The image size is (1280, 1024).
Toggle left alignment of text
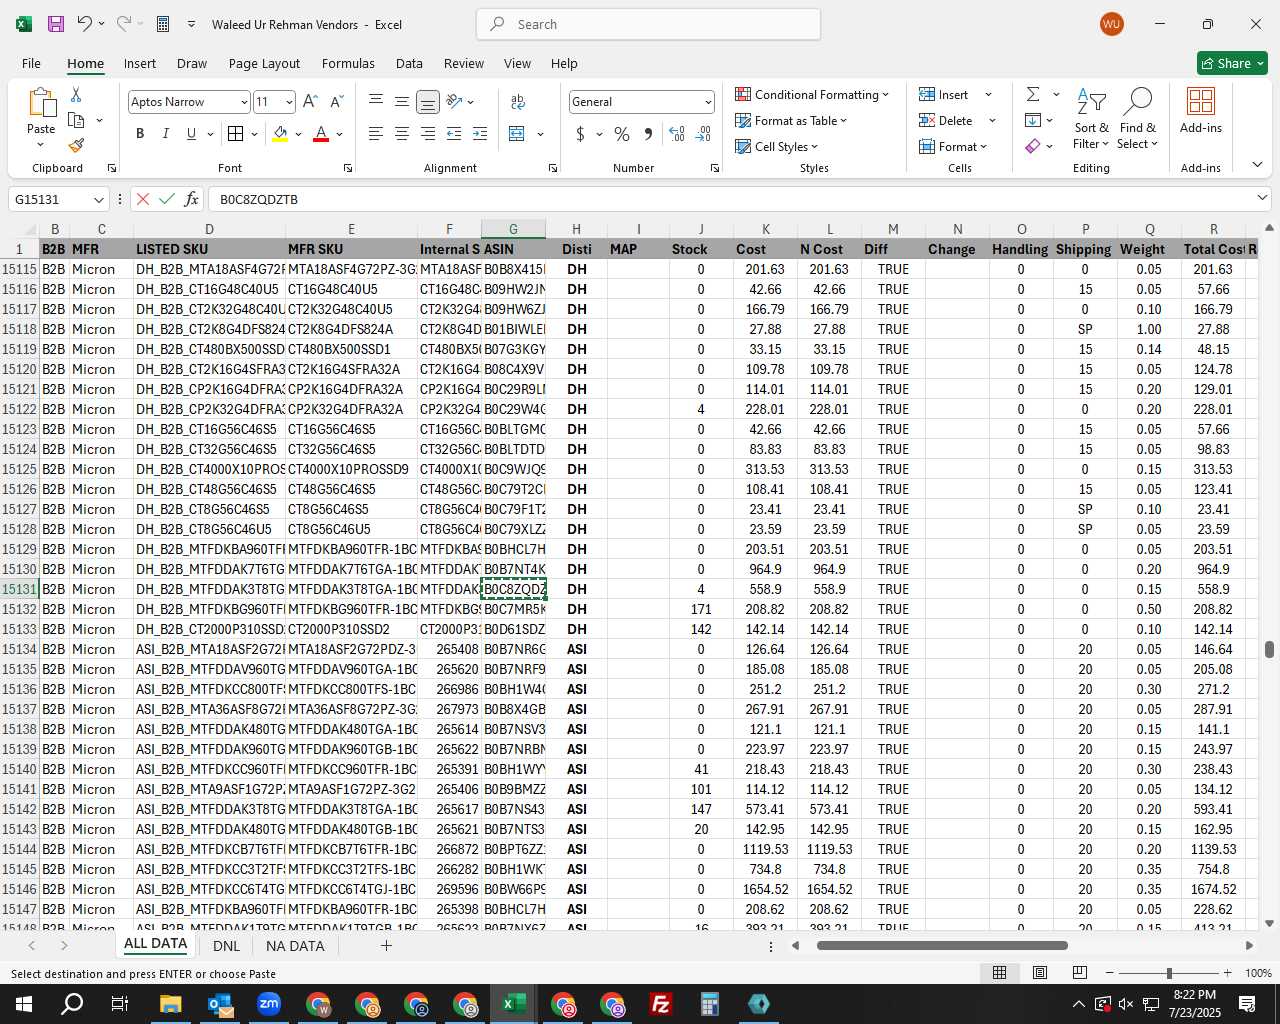click(376, 134)
